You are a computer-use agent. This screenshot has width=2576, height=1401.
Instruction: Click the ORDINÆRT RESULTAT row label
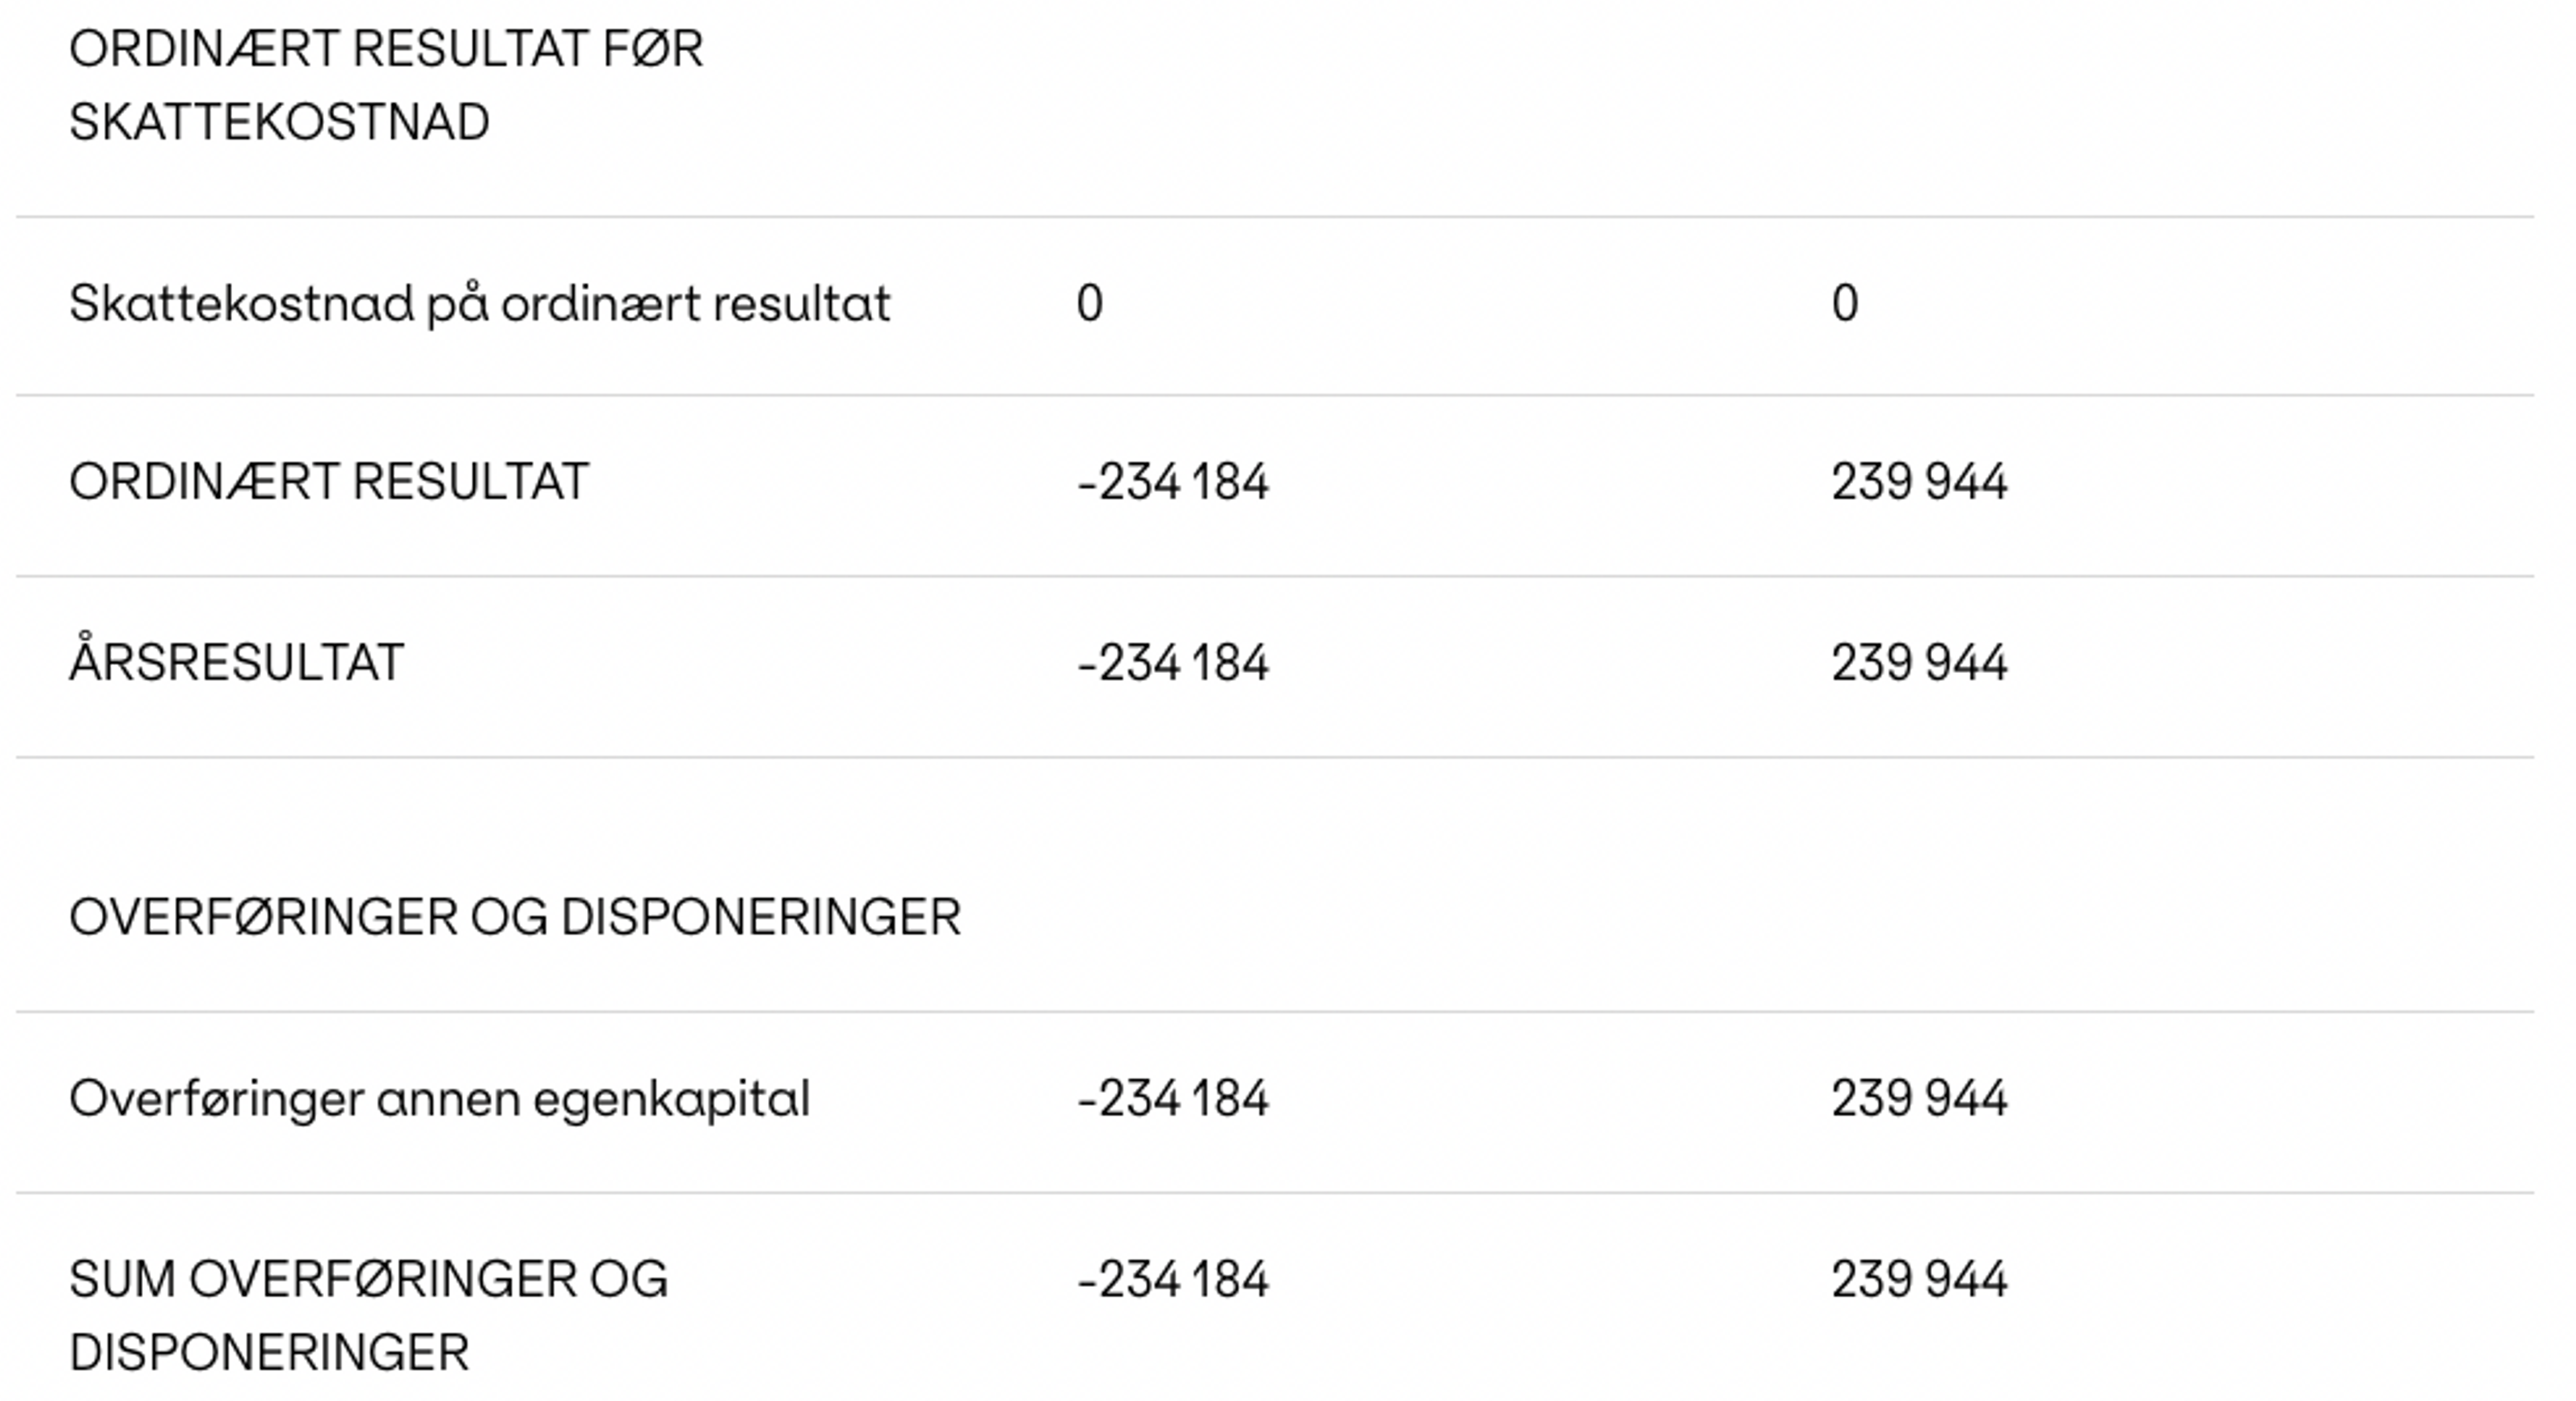click(329, 482)
